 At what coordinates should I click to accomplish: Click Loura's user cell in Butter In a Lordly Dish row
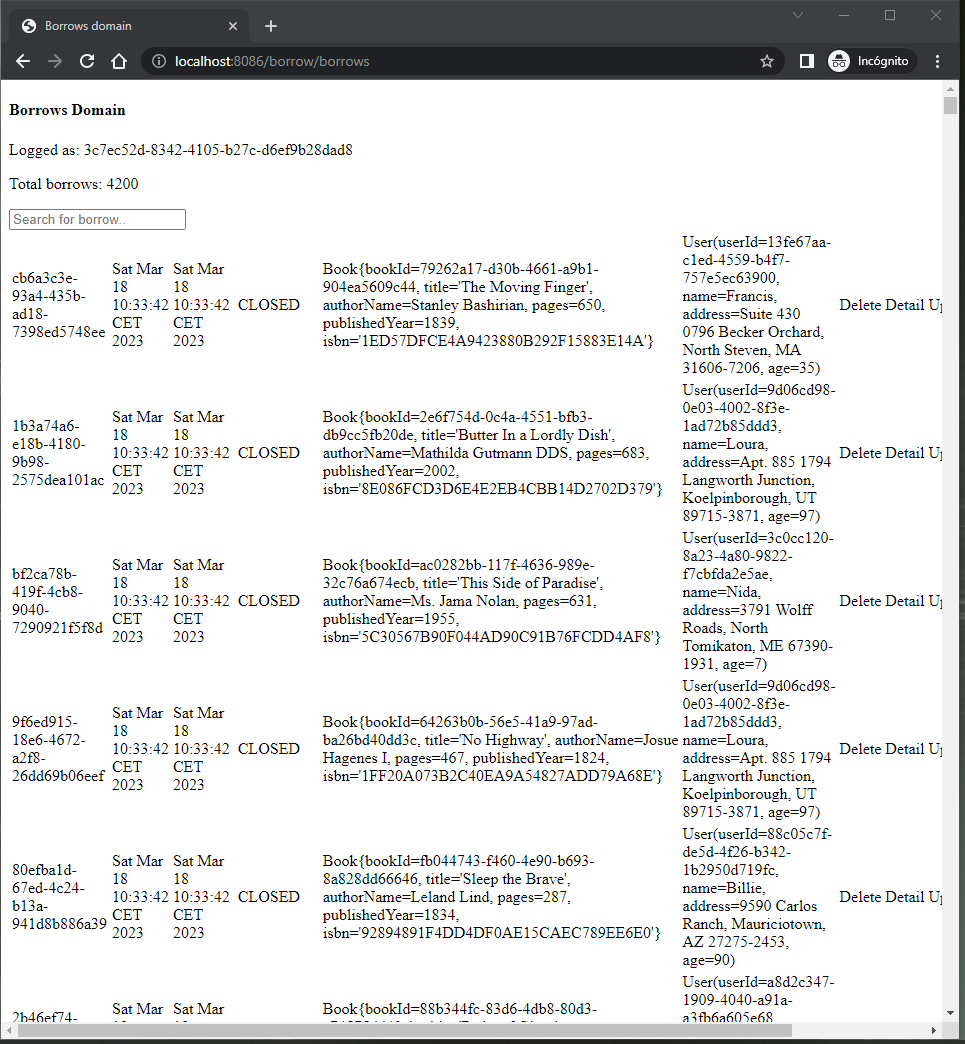tap(759, 453)
